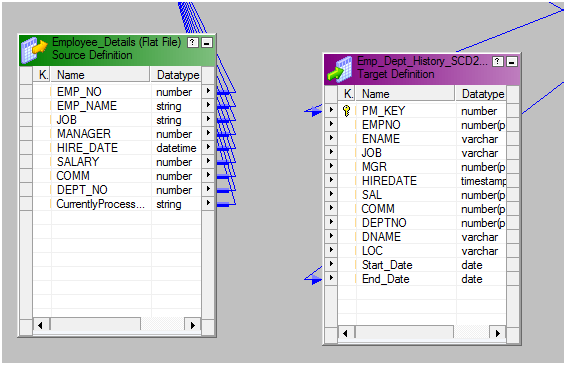Click the SALARY output port arrow
The image size is (566, 365).
(x=208, y=161)
